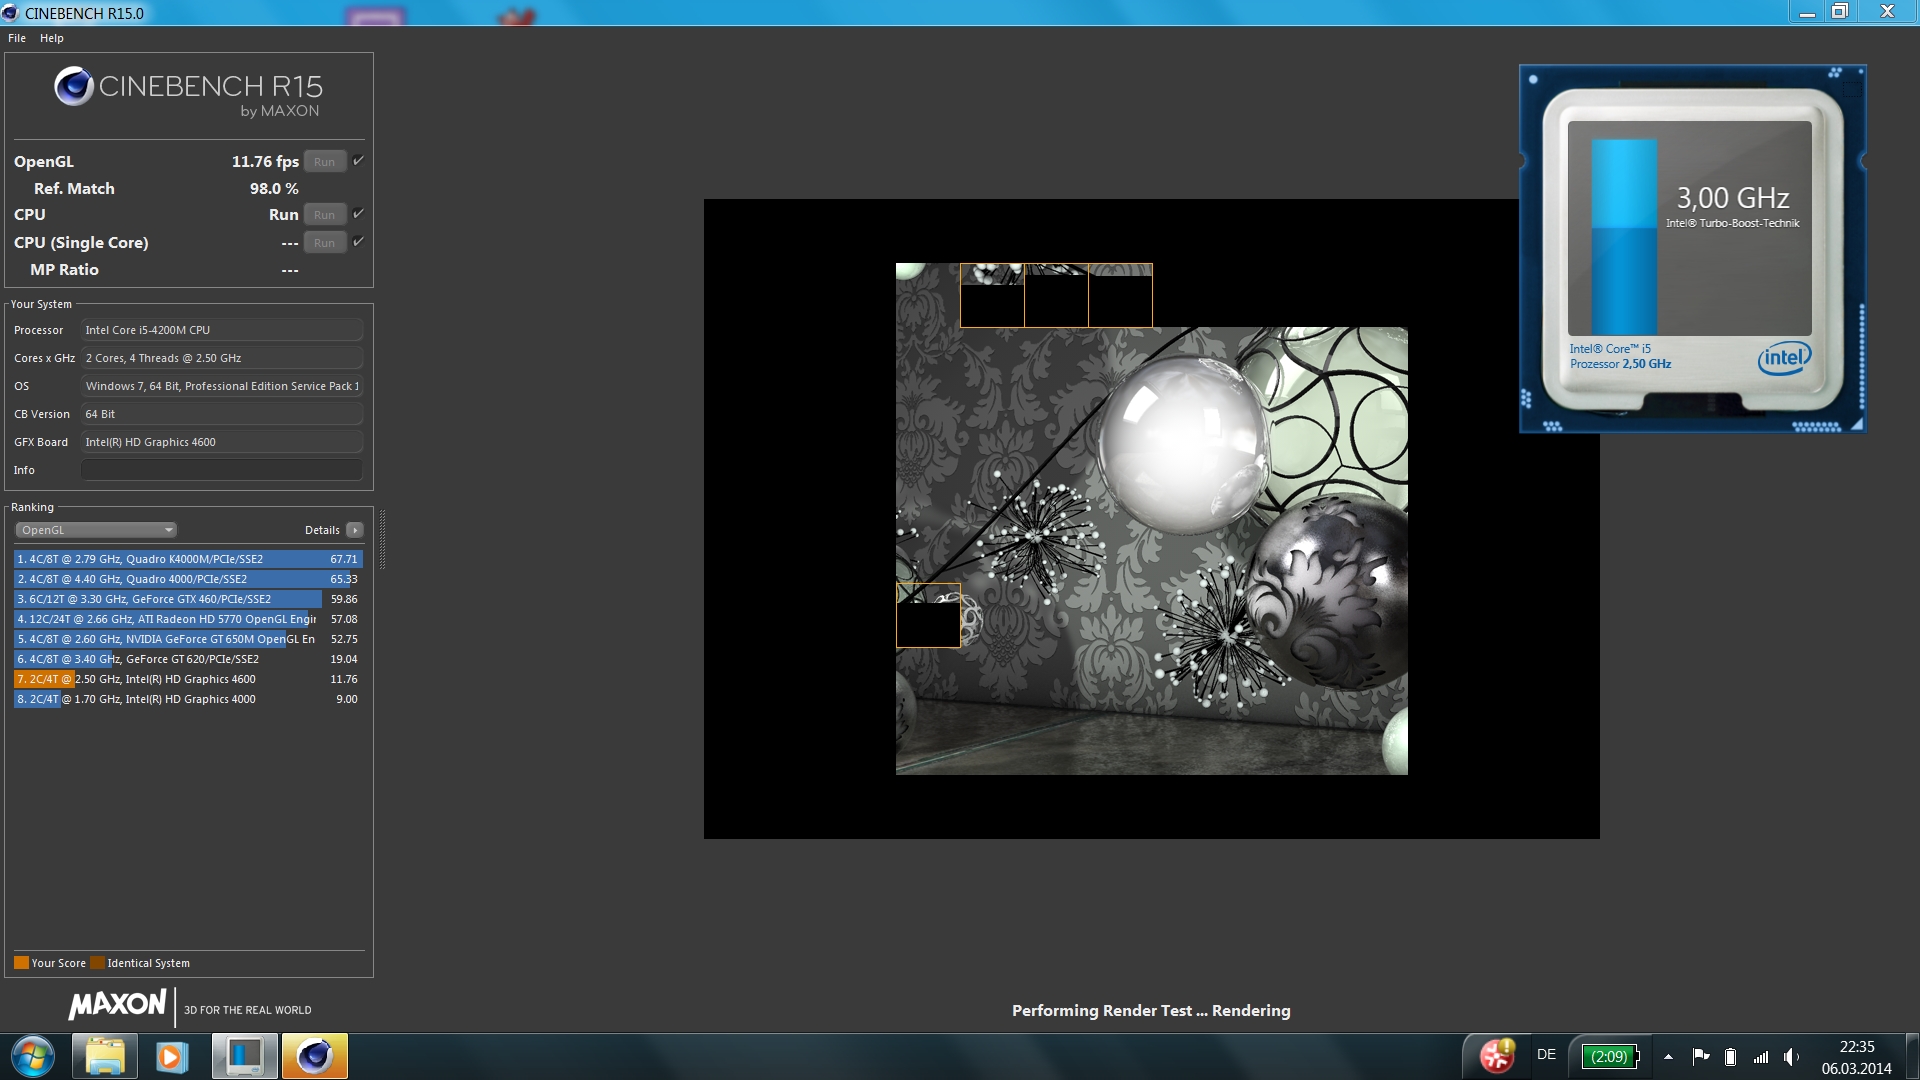1920x1080 pixels.
Task: Open the OpenGL ranking dropdown
Action: 96,530
